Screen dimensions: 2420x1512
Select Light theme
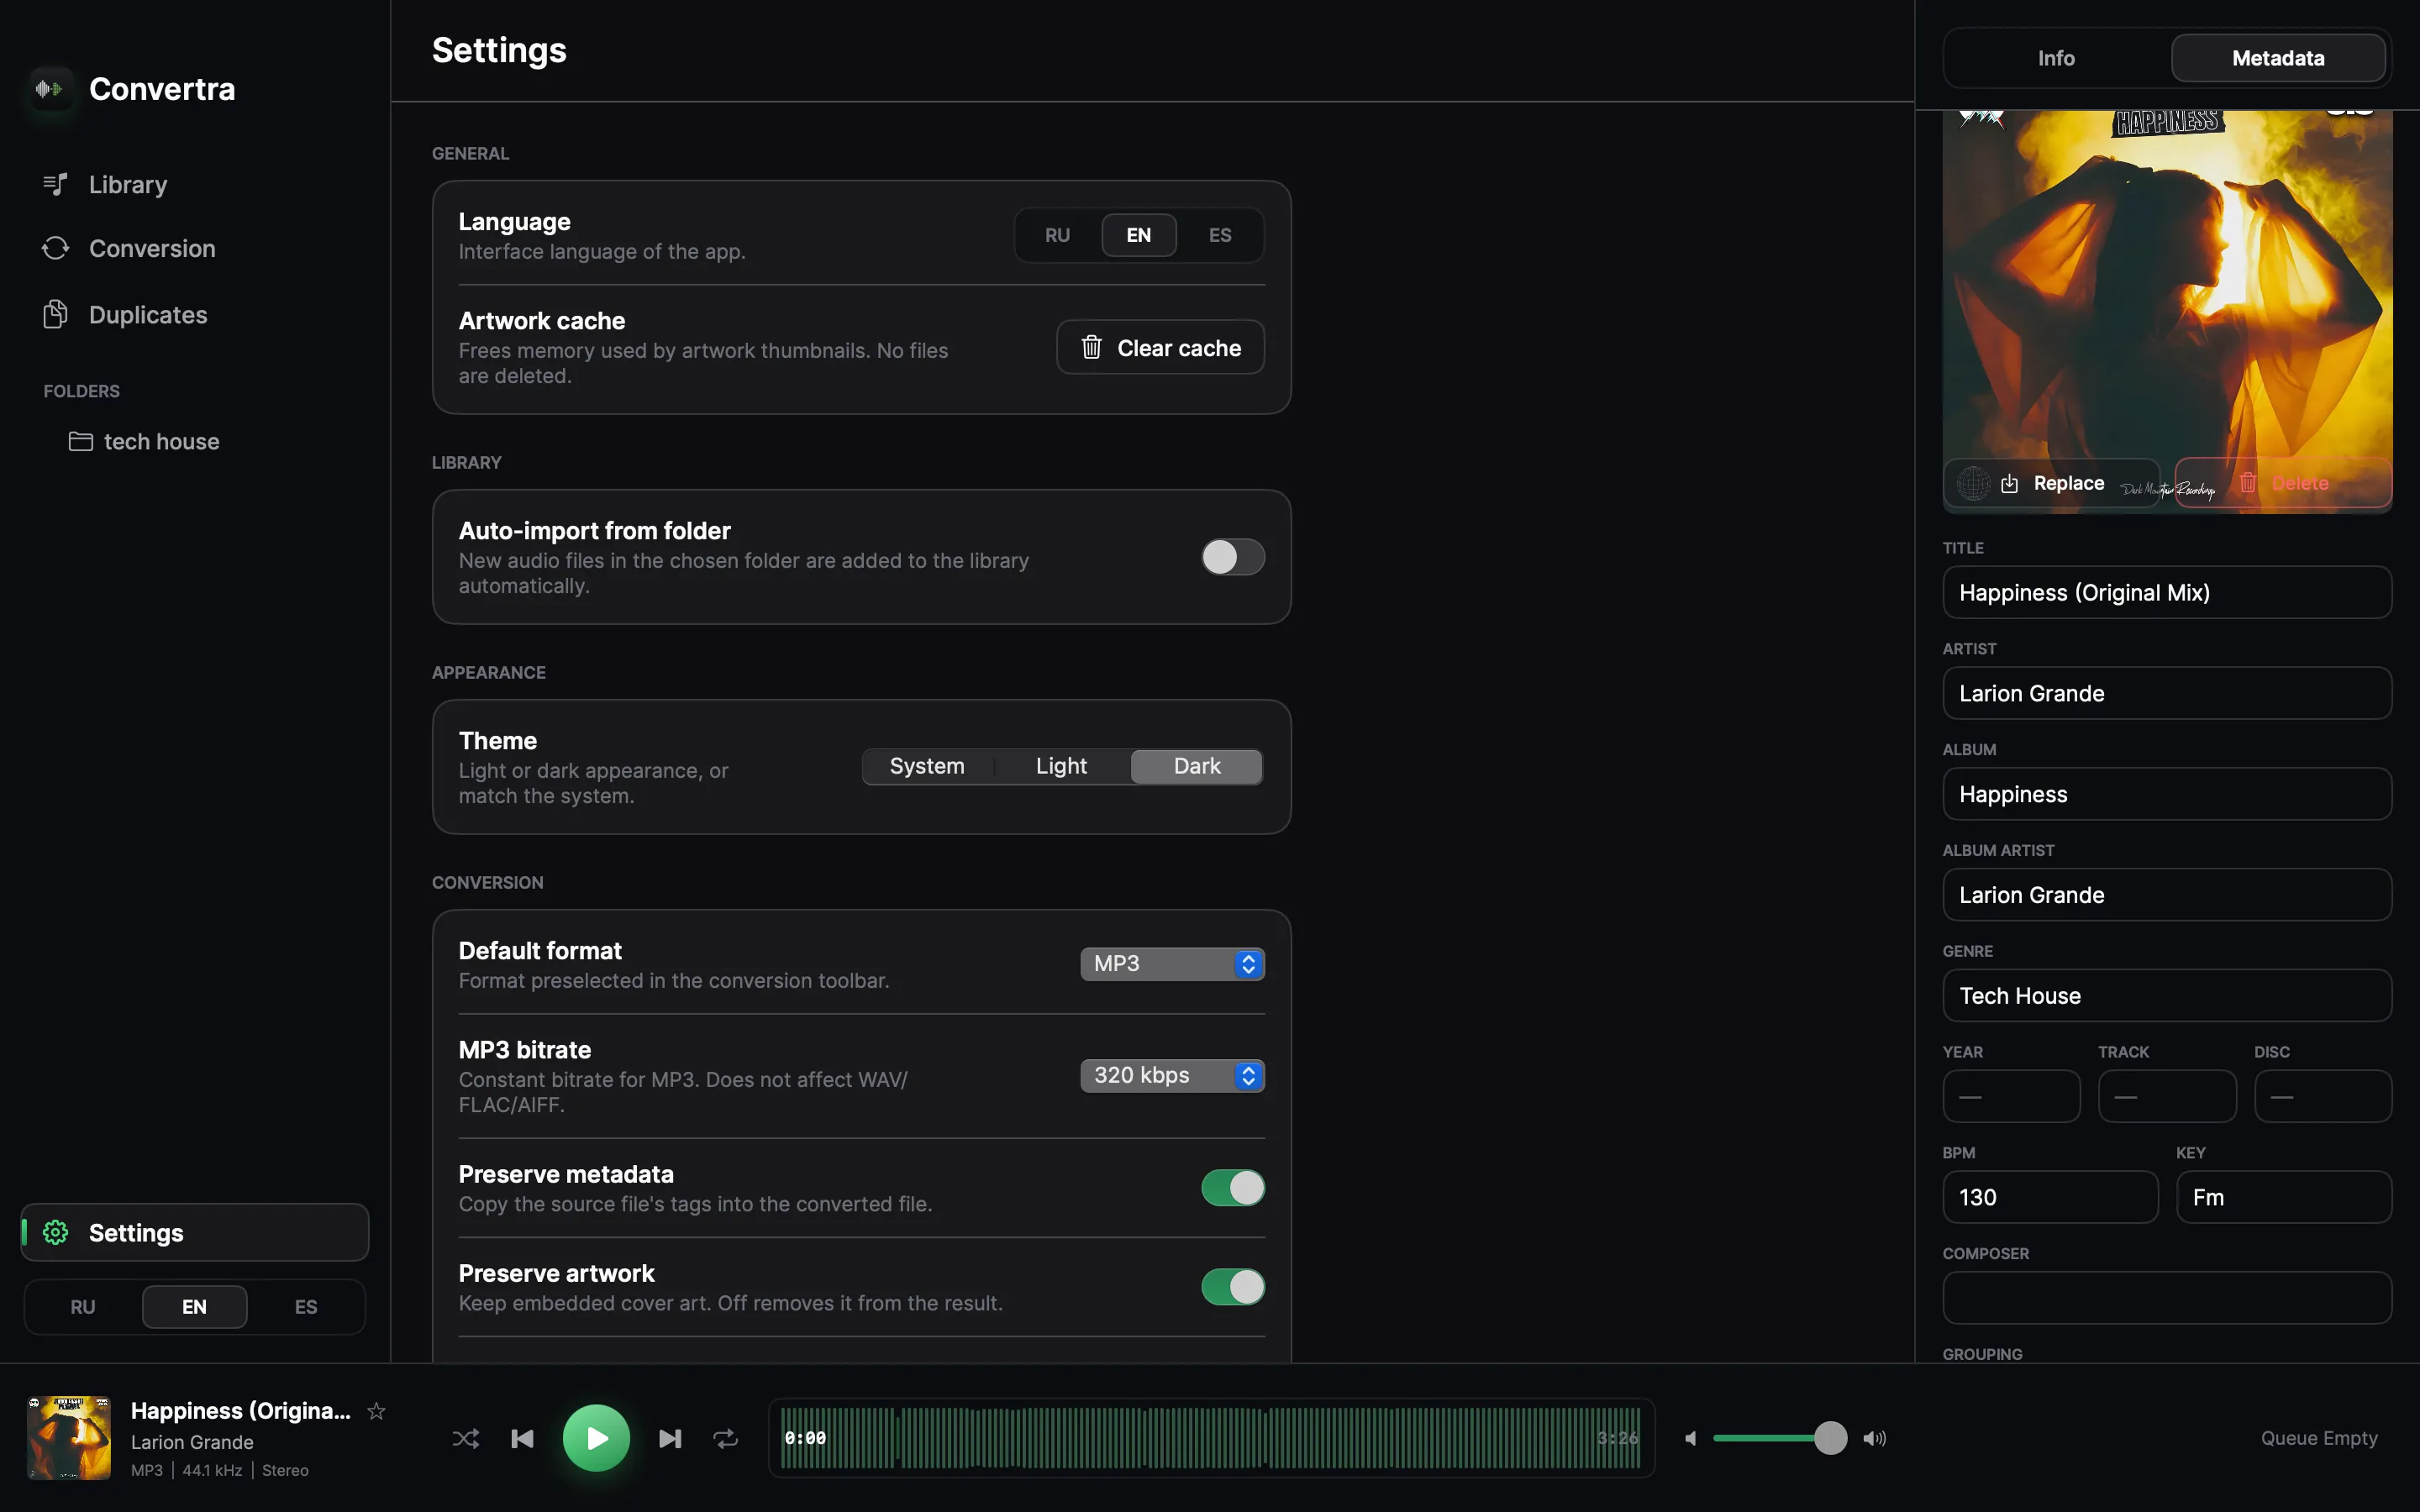tap(1061, 766)
